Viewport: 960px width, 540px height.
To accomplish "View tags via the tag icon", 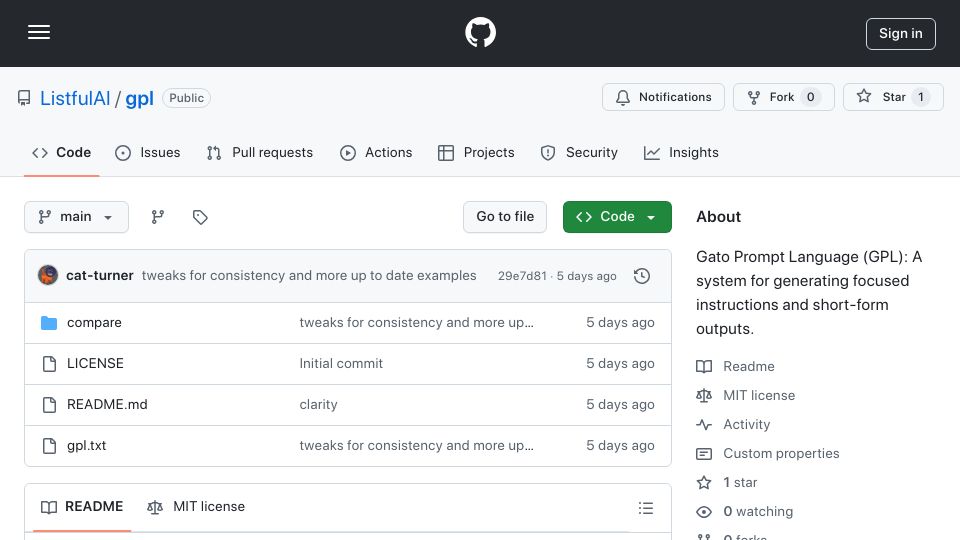I will (200, 217).
